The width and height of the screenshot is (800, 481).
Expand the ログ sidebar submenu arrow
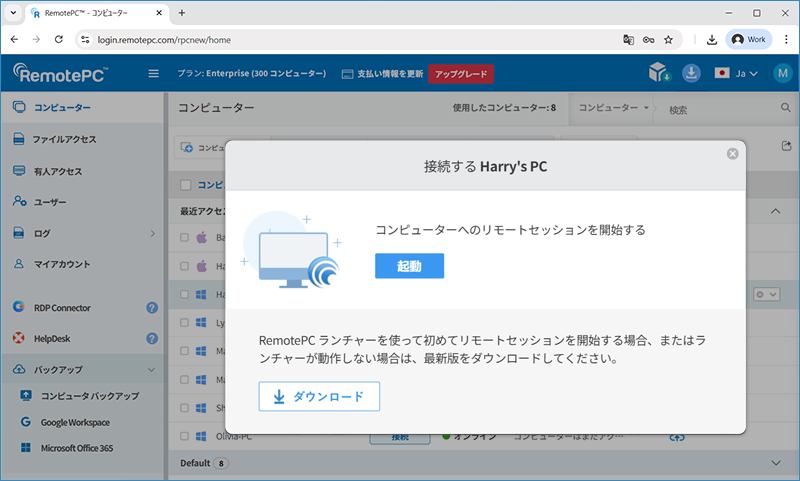(x=153, y=234)
